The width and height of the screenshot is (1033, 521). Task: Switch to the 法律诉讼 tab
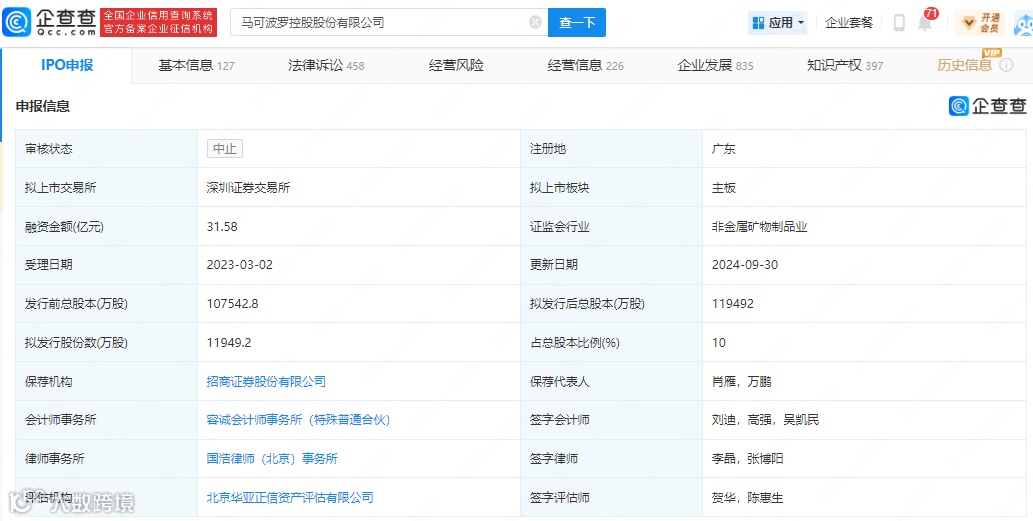pos(326,65)
